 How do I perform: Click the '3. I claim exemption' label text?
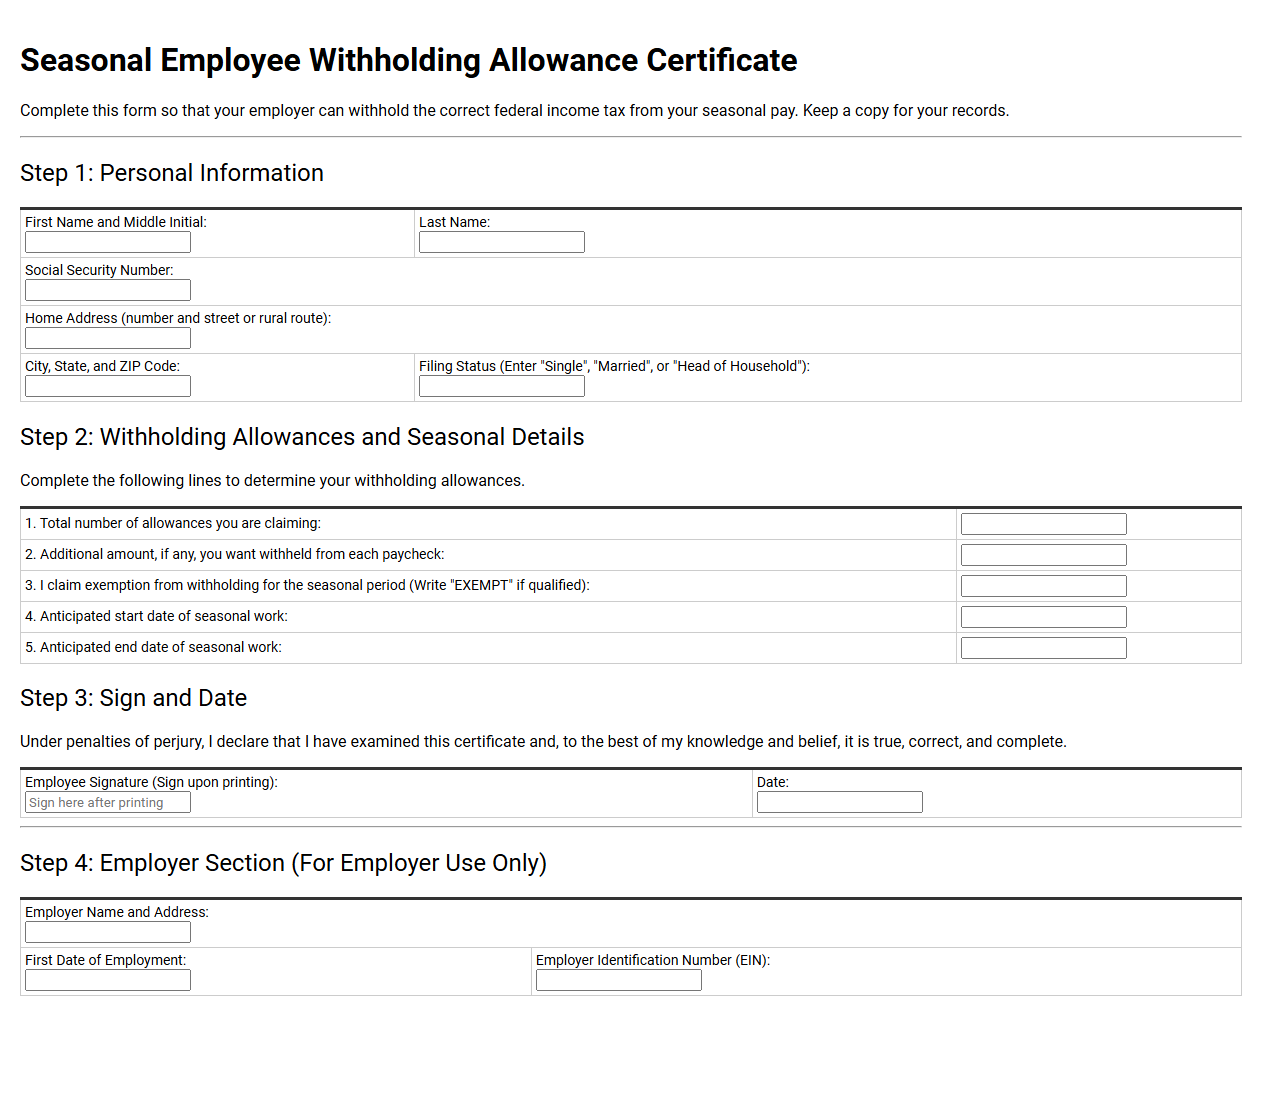(308, 585)
